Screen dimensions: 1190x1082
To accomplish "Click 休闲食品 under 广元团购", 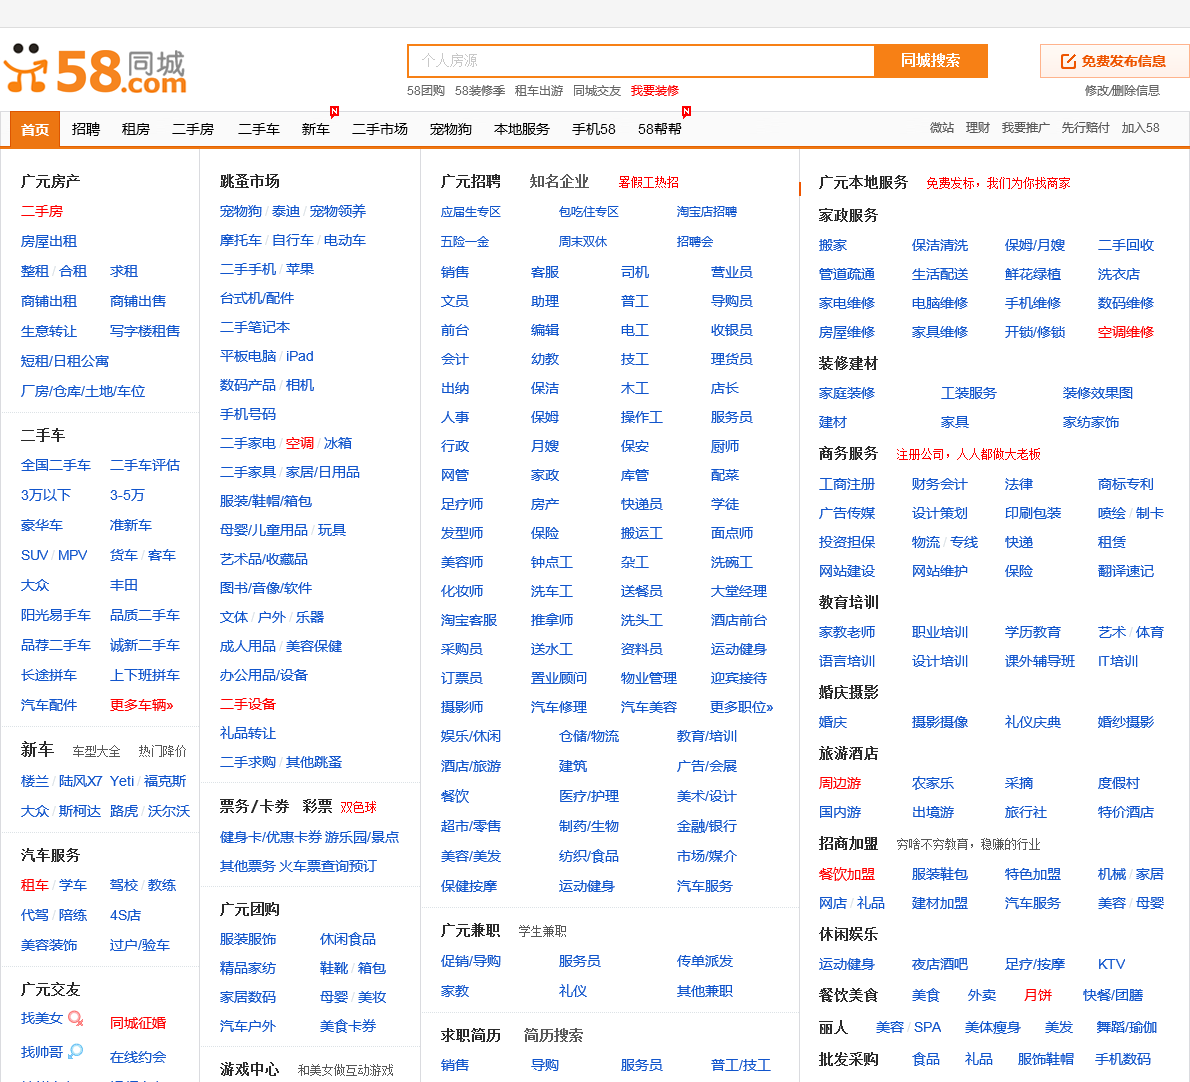I will (x=348, y=939).
